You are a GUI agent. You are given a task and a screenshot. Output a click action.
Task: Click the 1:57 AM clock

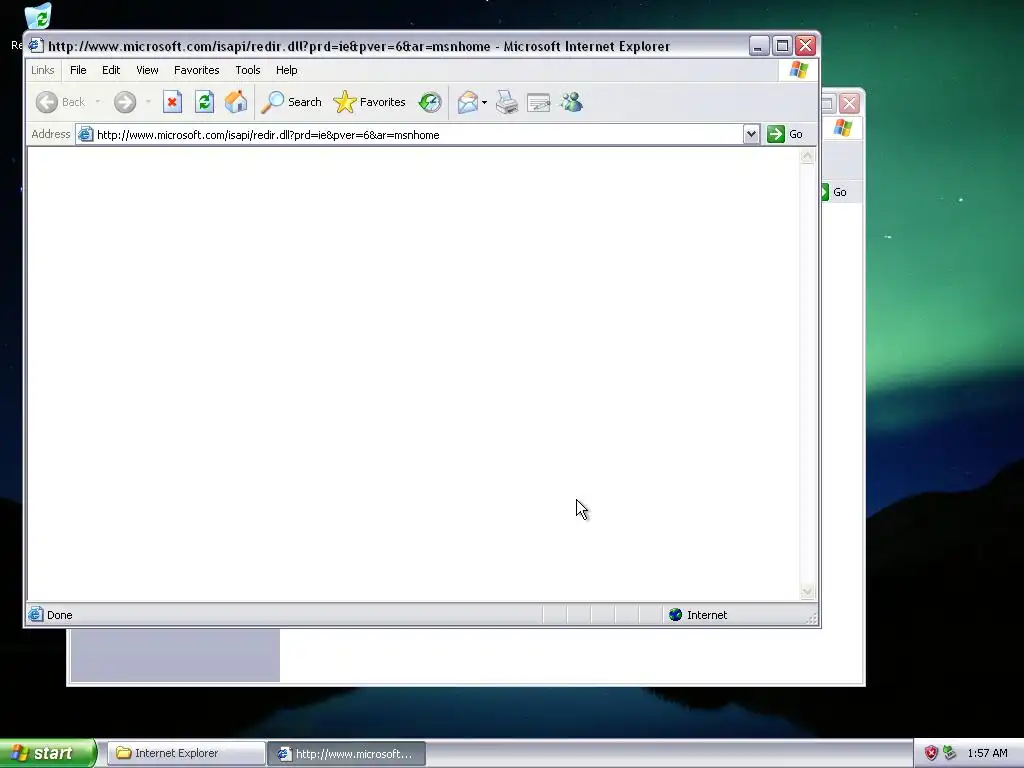(987, 753)
